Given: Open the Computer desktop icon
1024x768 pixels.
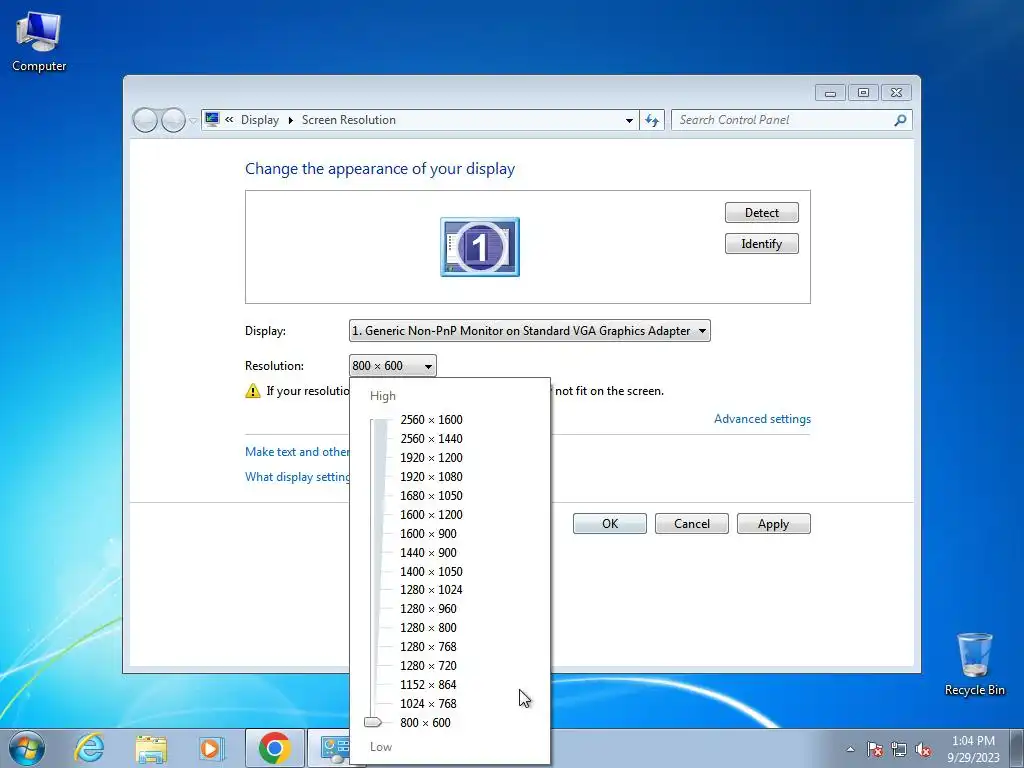Looking at the screenshot, I should click(39, 41).
